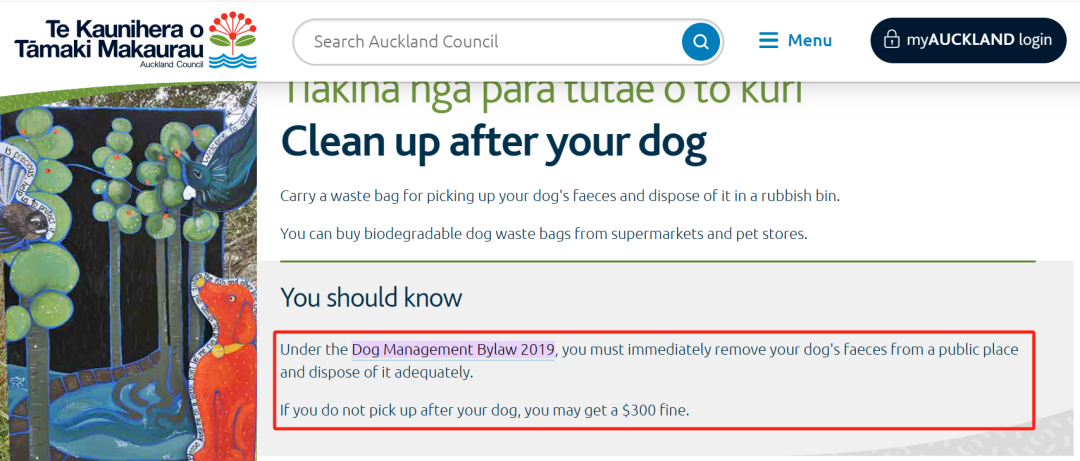Click the 'Clean up after your dog' heading
Image resolution: width=1080 pixels, height=461 pixels.
click(494, 142)
